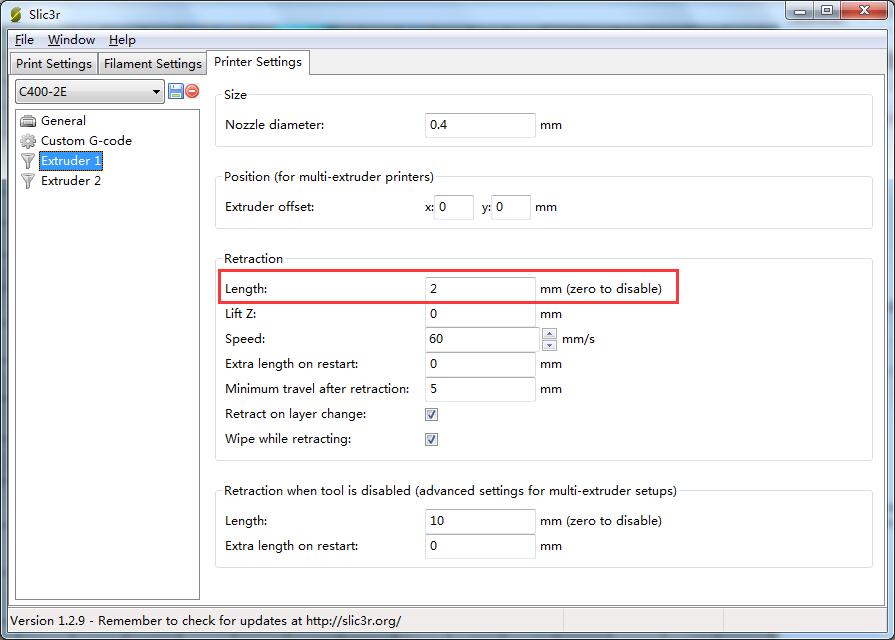Click the 'Wipe while retracting:' label
This screenshot has height=640, width=895.
pyautogui.click(x=288, y=440)
